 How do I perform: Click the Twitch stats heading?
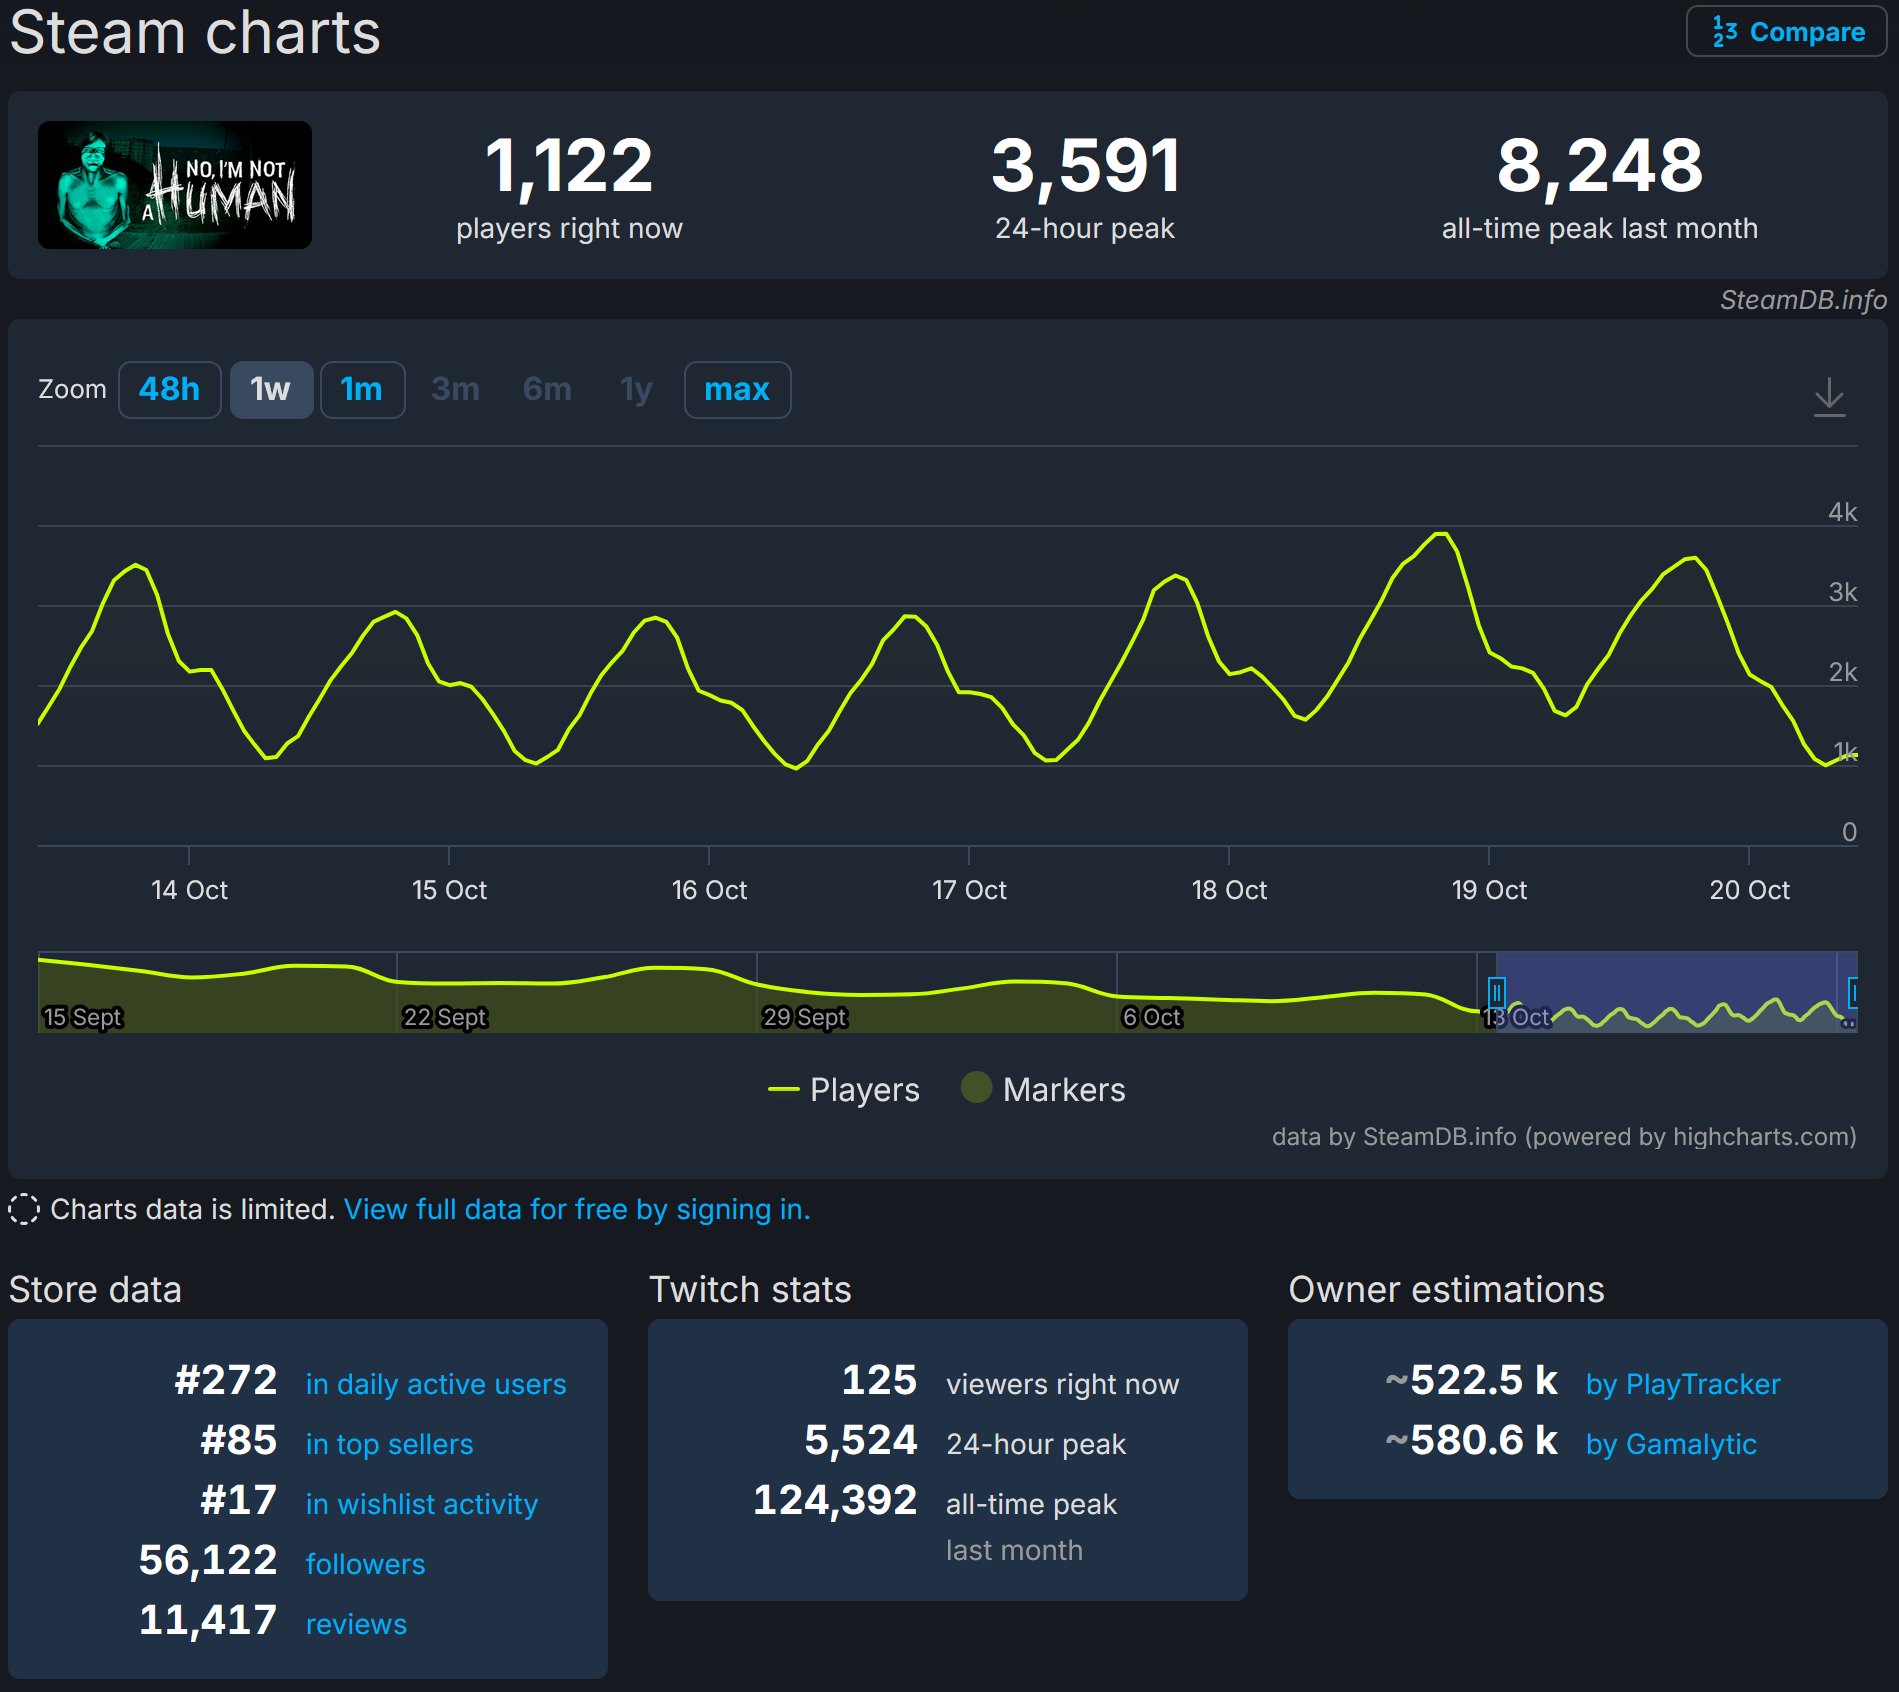pyautogui.click(x=750, y=1290)
